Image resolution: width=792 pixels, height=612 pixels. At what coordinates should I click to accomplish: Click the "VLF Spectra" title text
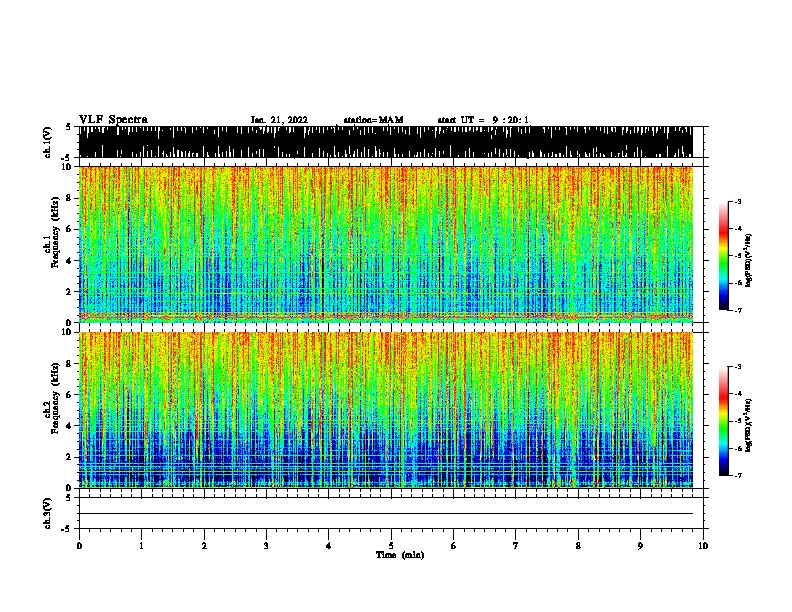click(113, 120)
